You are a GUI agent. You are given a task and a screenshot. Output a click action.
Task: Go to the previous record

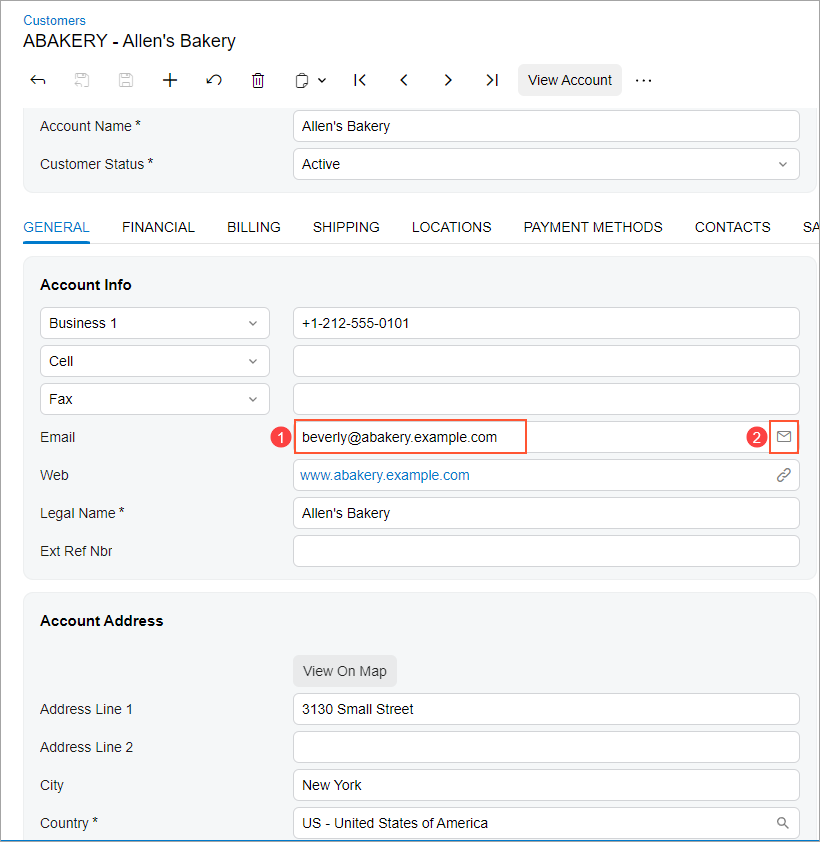coord(404,80)
